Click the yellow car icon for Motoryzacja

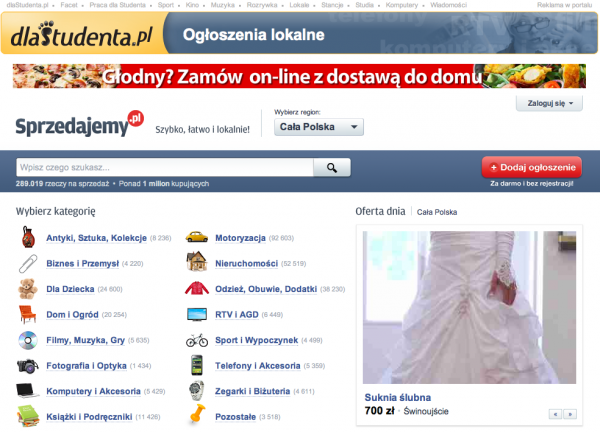point(197,237)
